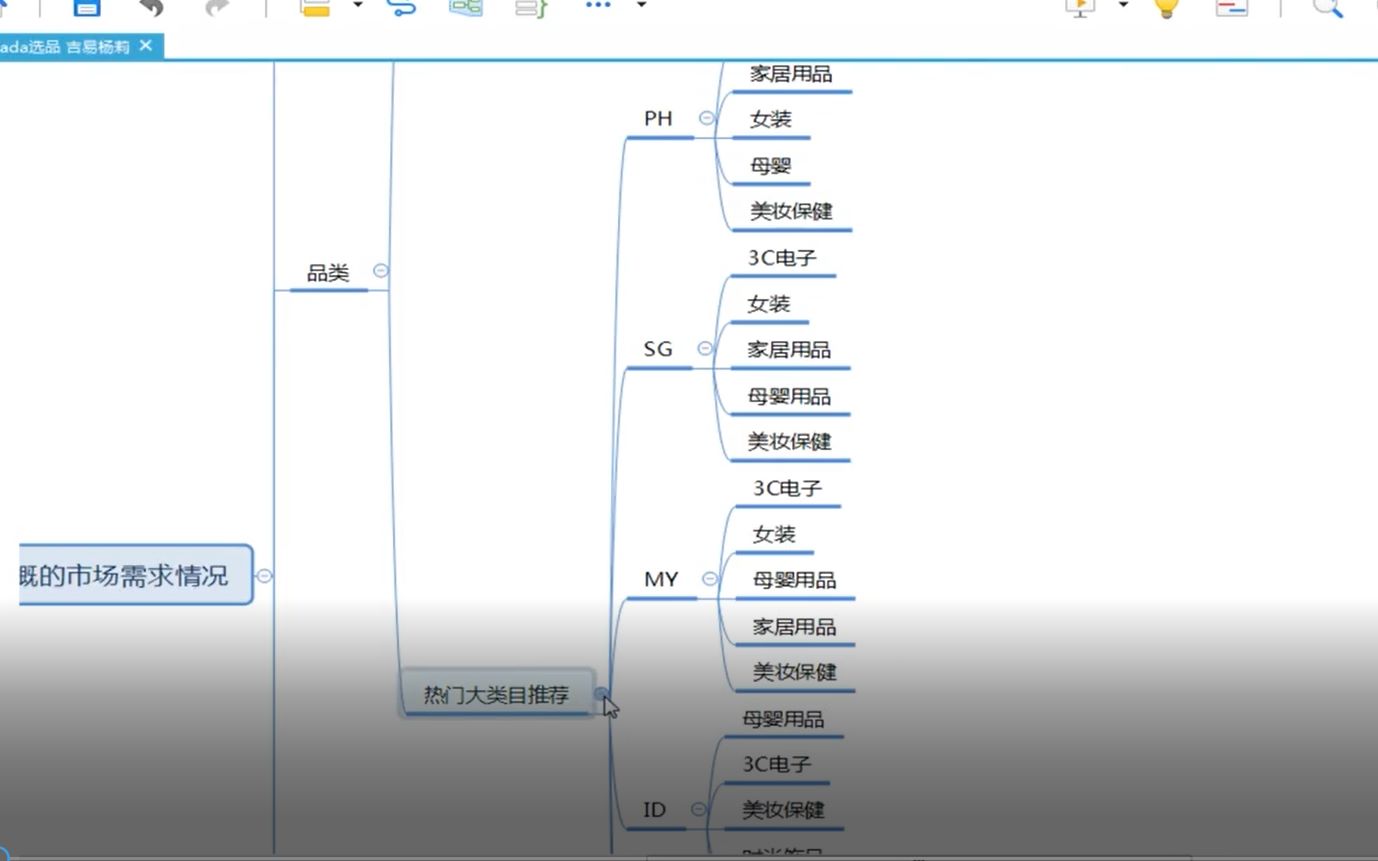Select 3C电子 under ID
Viewport: 1378px width, 861px height.
coord(776,764)
